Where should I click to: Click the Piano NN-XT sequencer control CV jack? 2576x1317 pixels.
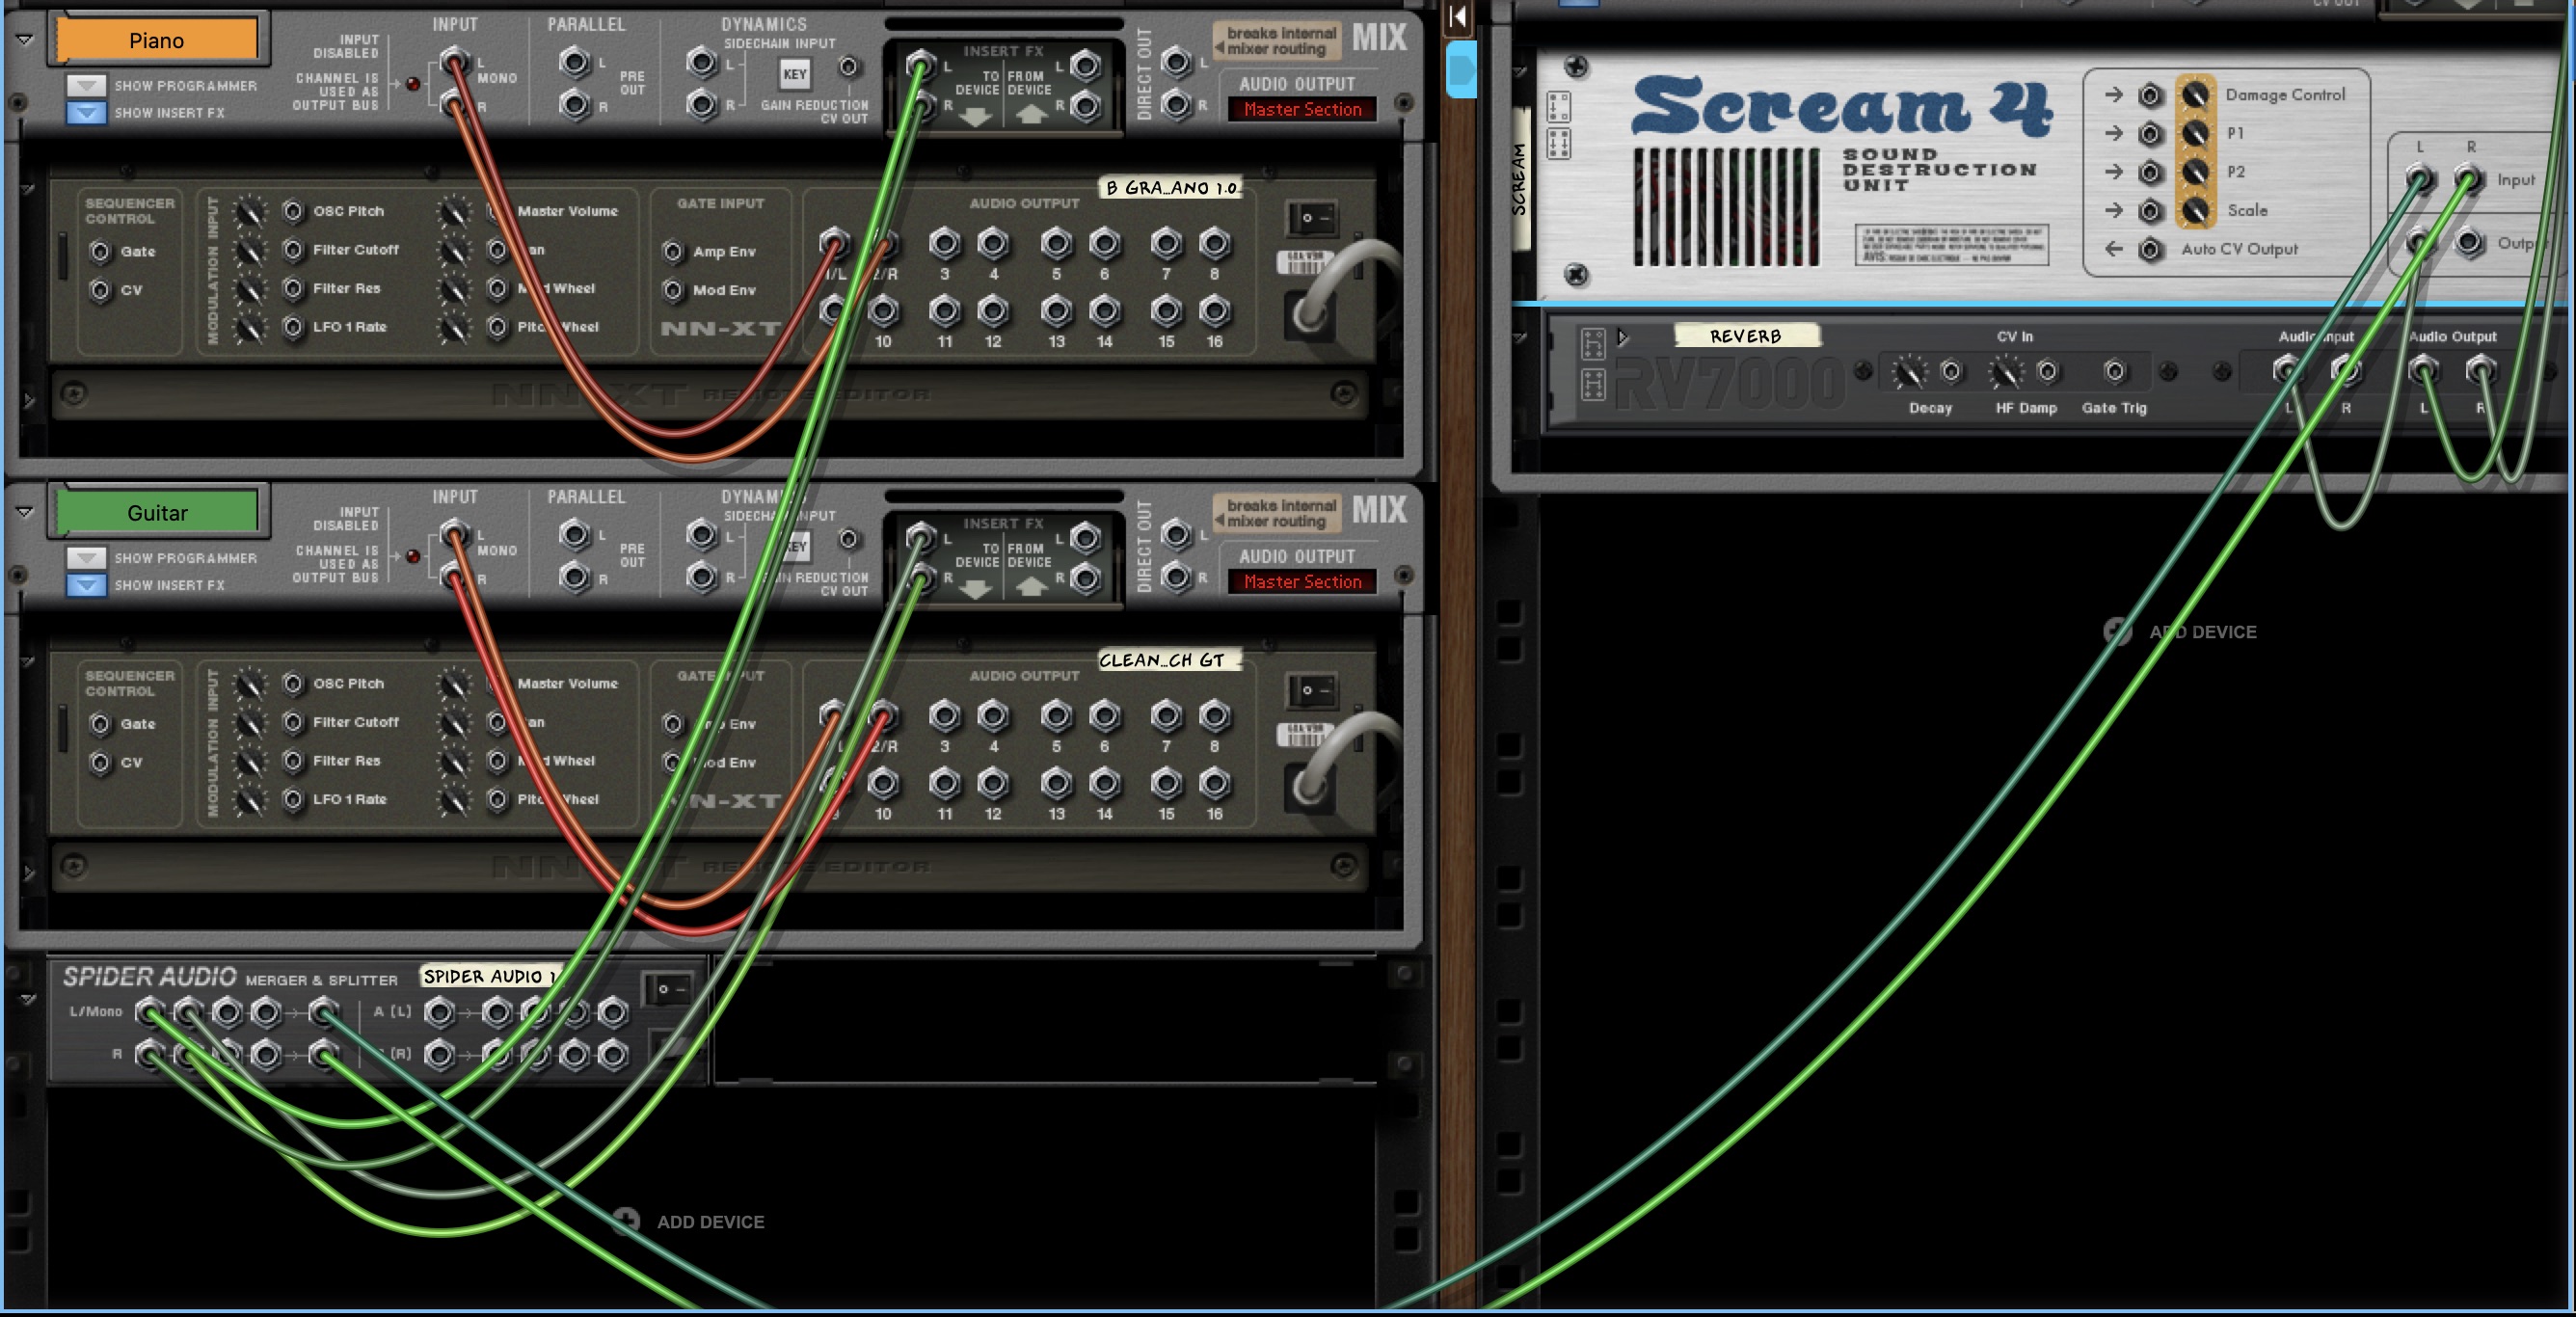point(100,290)
